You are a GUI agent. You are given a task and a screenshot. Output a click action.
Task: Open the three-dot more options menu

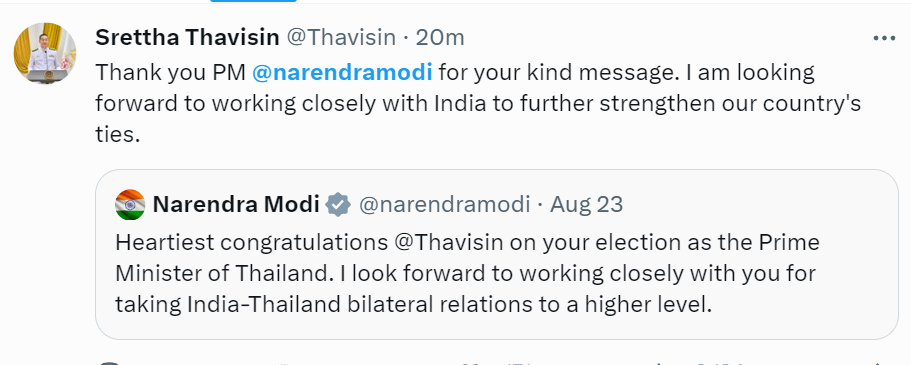pos(884,38)
